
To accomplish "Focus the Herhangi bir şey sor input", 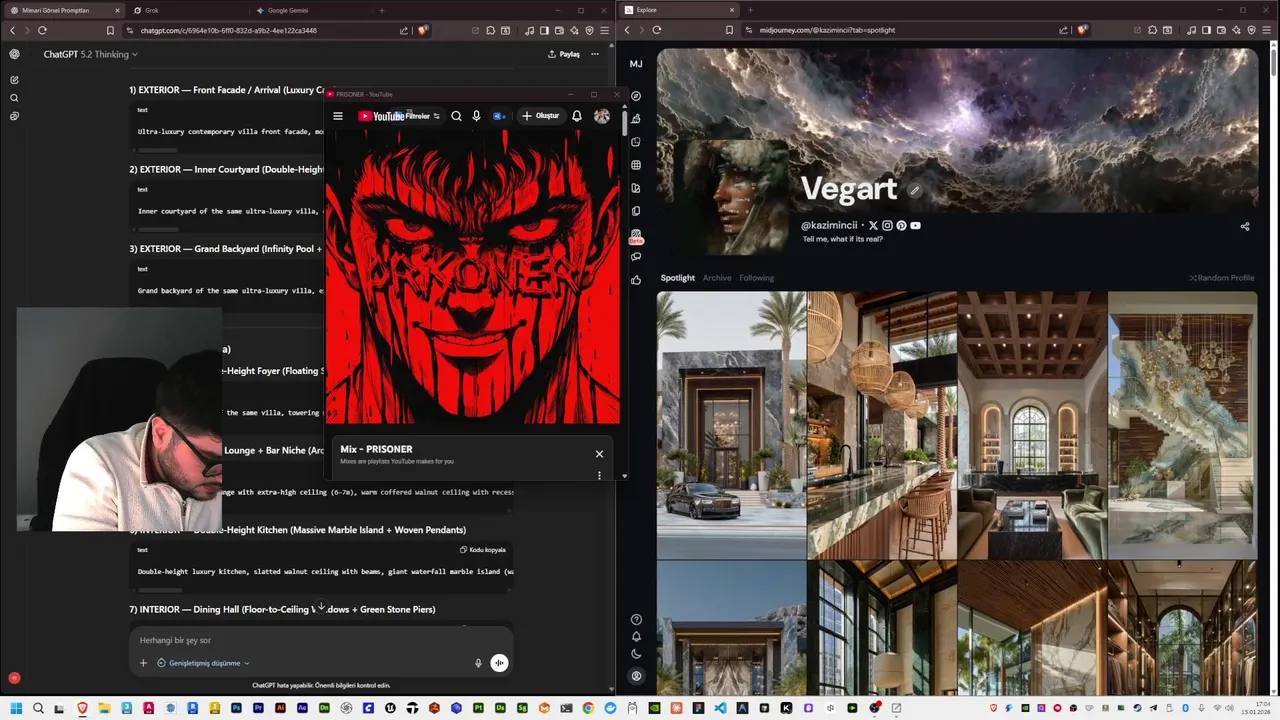I will (x=320, y=640).
